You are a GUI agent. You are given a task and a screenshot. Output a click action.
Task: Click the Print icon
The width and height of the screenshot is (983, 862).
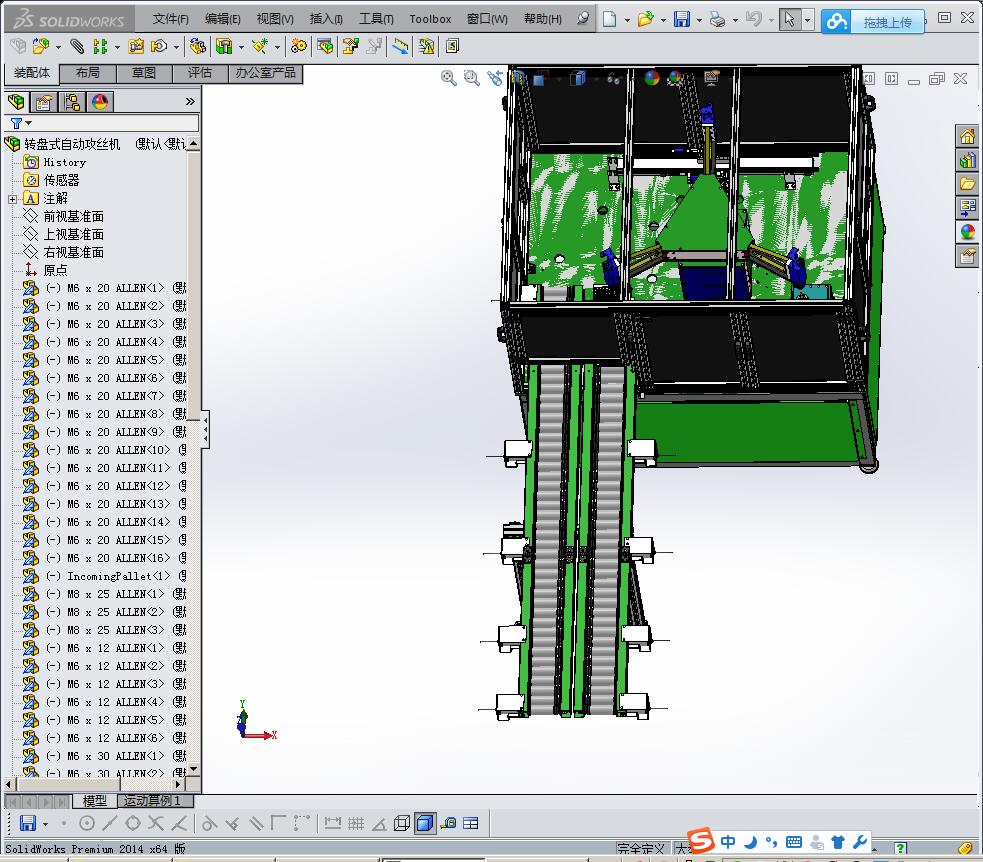click(718, 19)
